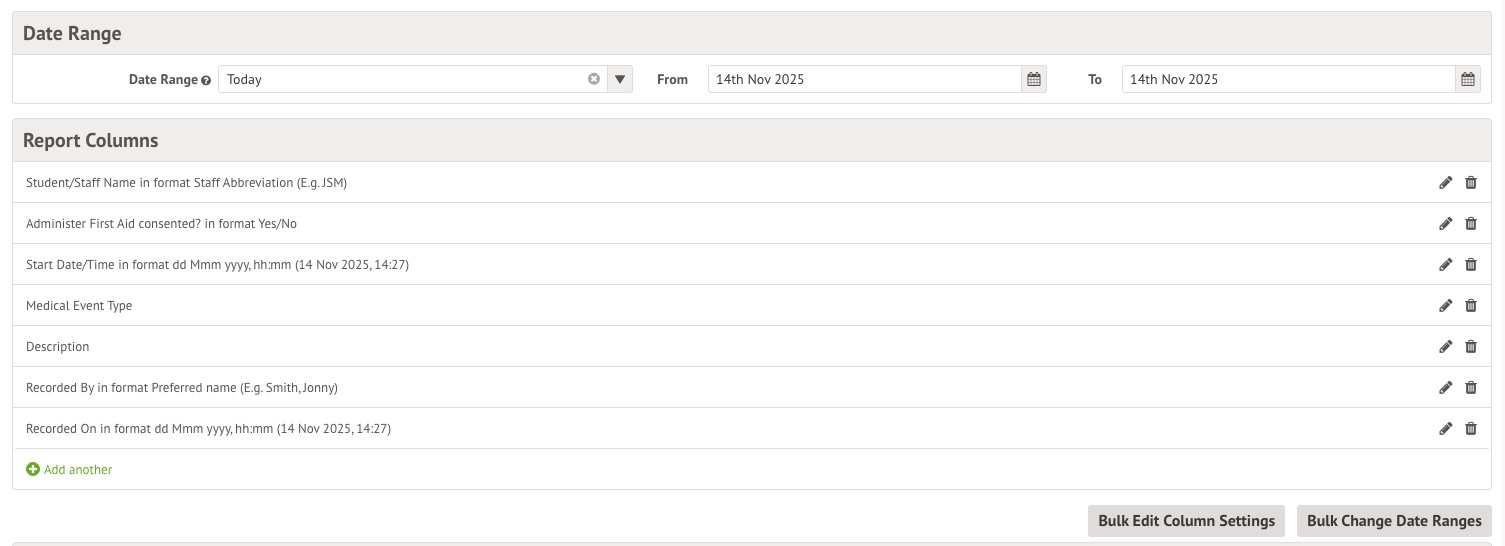Delete the Start Date/Time column
This screenshot has height=546, width=1505.
1470,265
